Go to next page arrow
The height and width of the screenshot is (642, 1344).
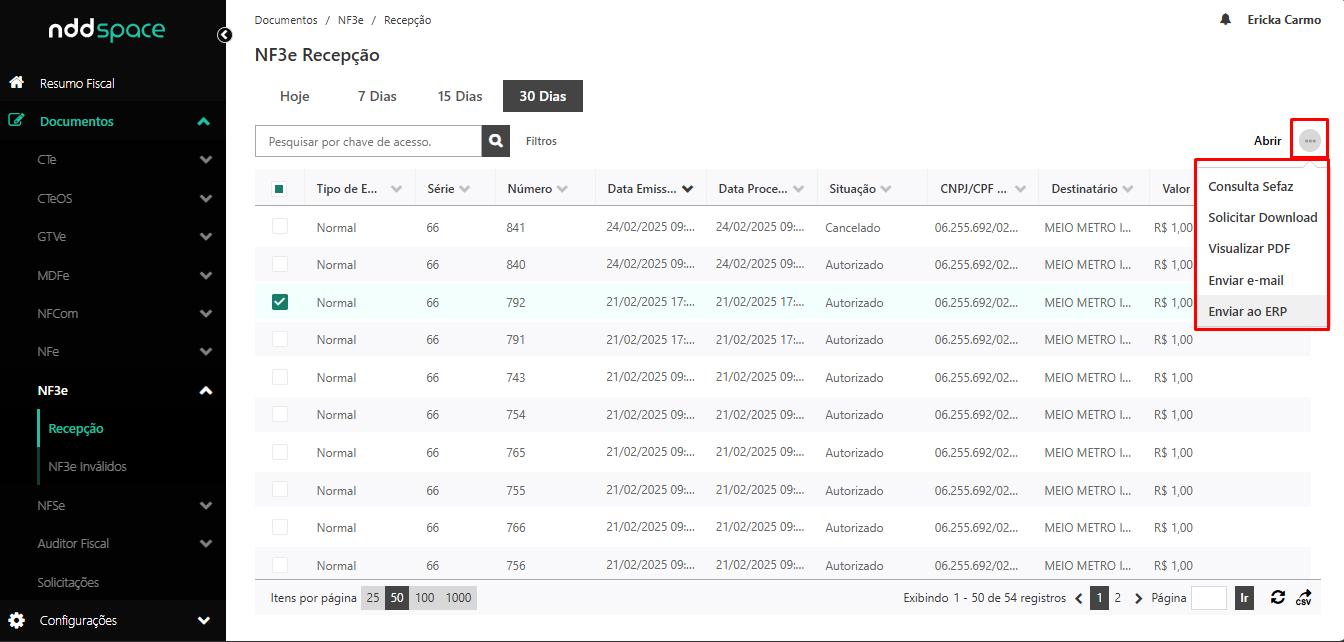(1138, 598)
